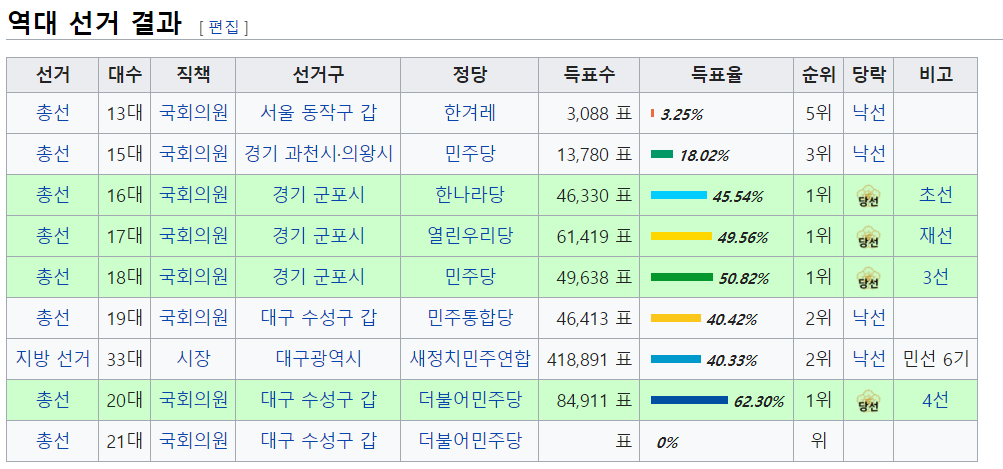The height and width of the screenshot is (469, 1003).
Task: Click the 3.25% percentage text
Action: (x=681, y=115)
